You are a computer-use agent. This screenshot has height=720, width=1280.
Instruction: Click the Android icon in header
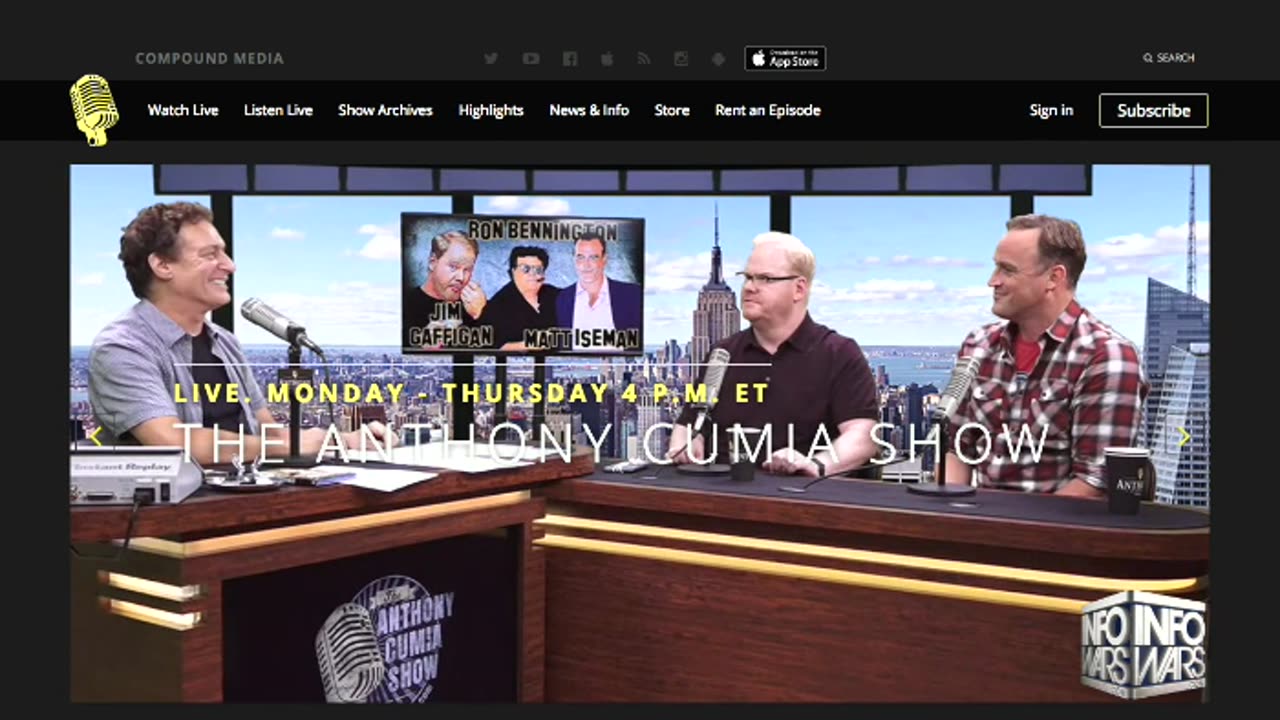(718, 59)
